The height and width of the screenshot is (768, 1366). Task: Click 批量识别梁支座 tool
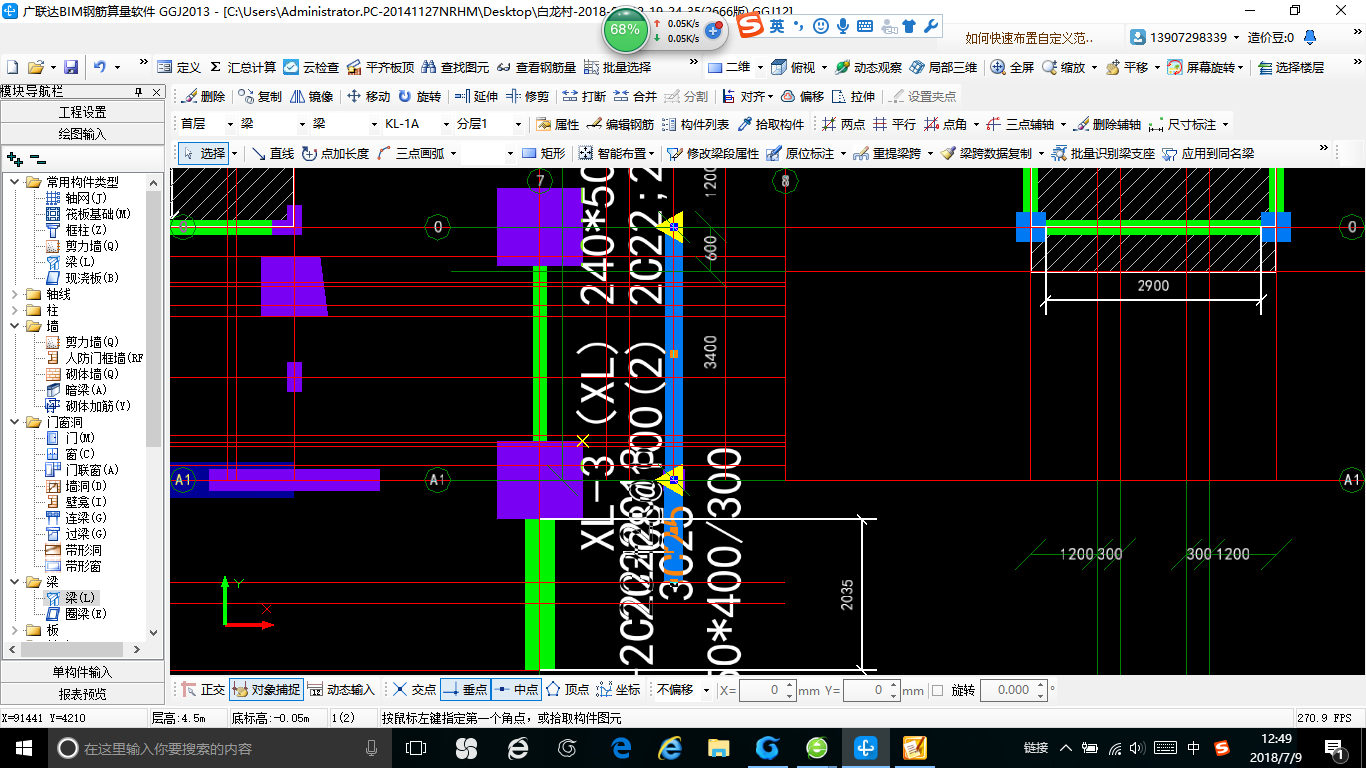(1102, 153)
